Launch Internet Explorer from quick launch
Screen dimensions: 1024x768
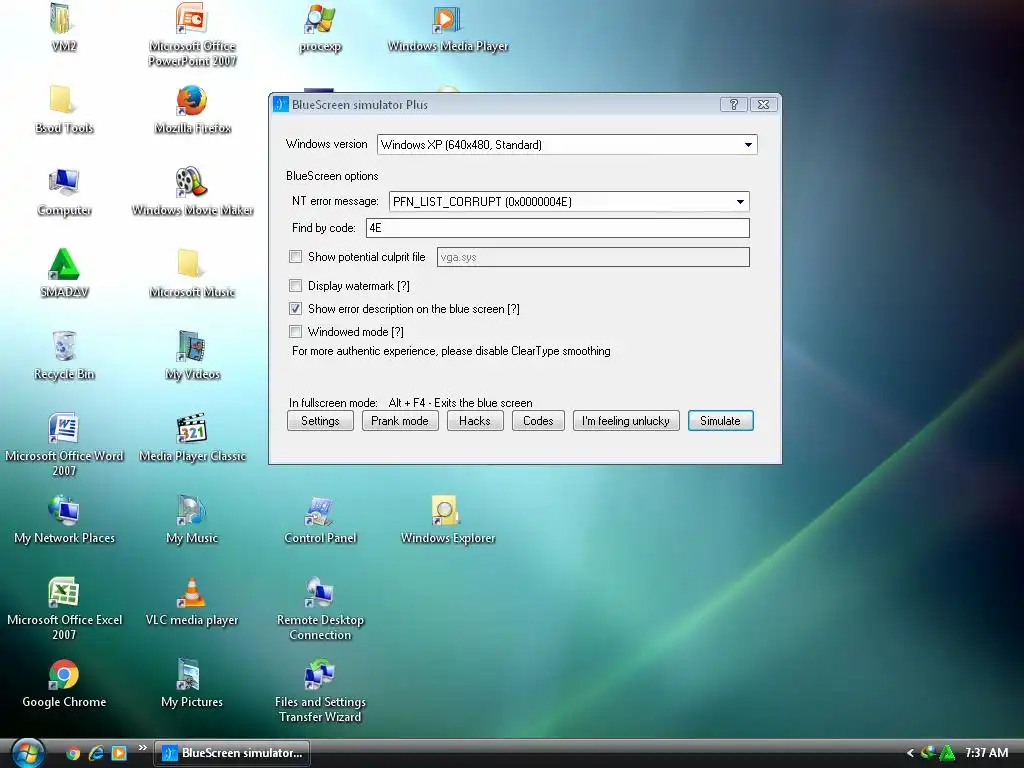pos(96,753)
